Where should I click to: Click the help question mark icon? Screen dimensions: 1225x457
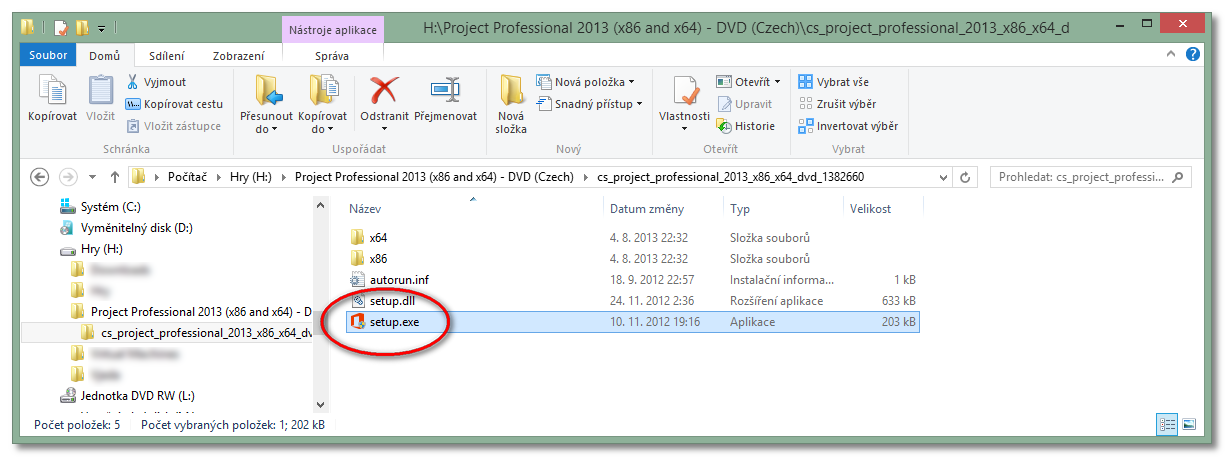click(x=1192, y=55)
